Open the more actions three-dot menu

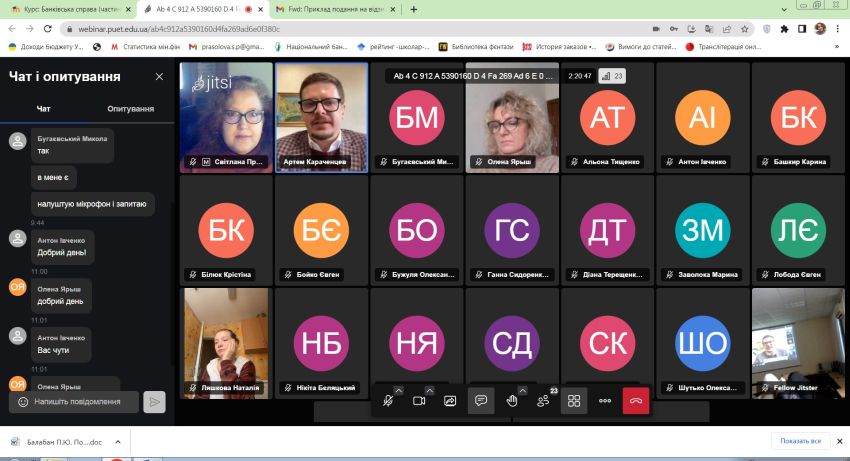(x=604, y=401)
